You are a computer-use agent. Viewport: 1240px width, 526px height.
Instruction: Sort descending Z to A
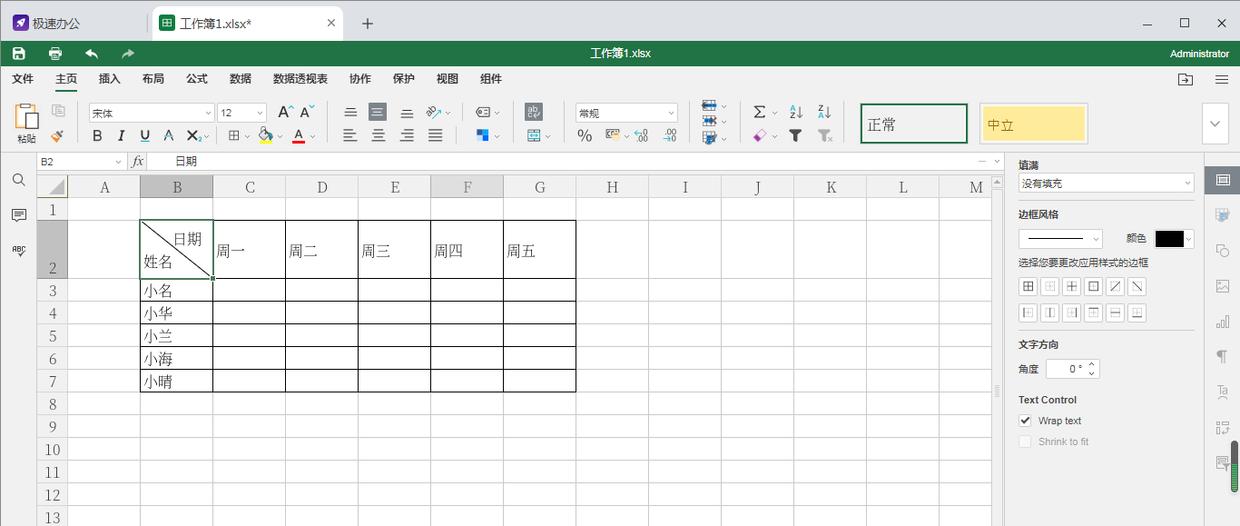coord(824,112)
